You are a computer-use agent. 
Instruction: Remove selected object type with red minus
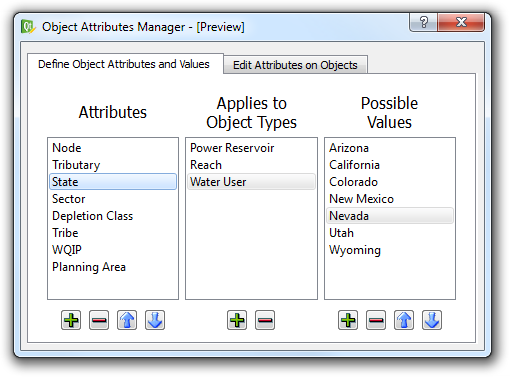[265, 320]
